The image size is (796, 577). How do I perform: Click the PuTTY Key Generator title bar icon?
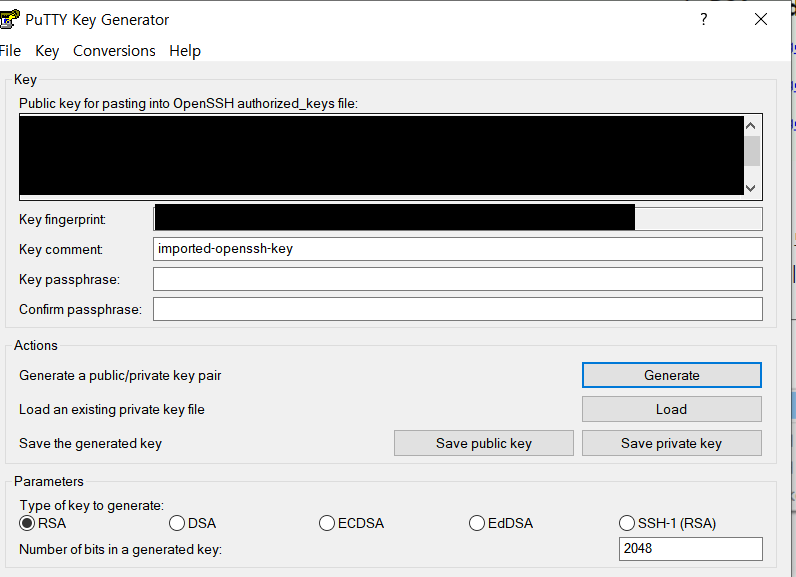pos(9,19)
